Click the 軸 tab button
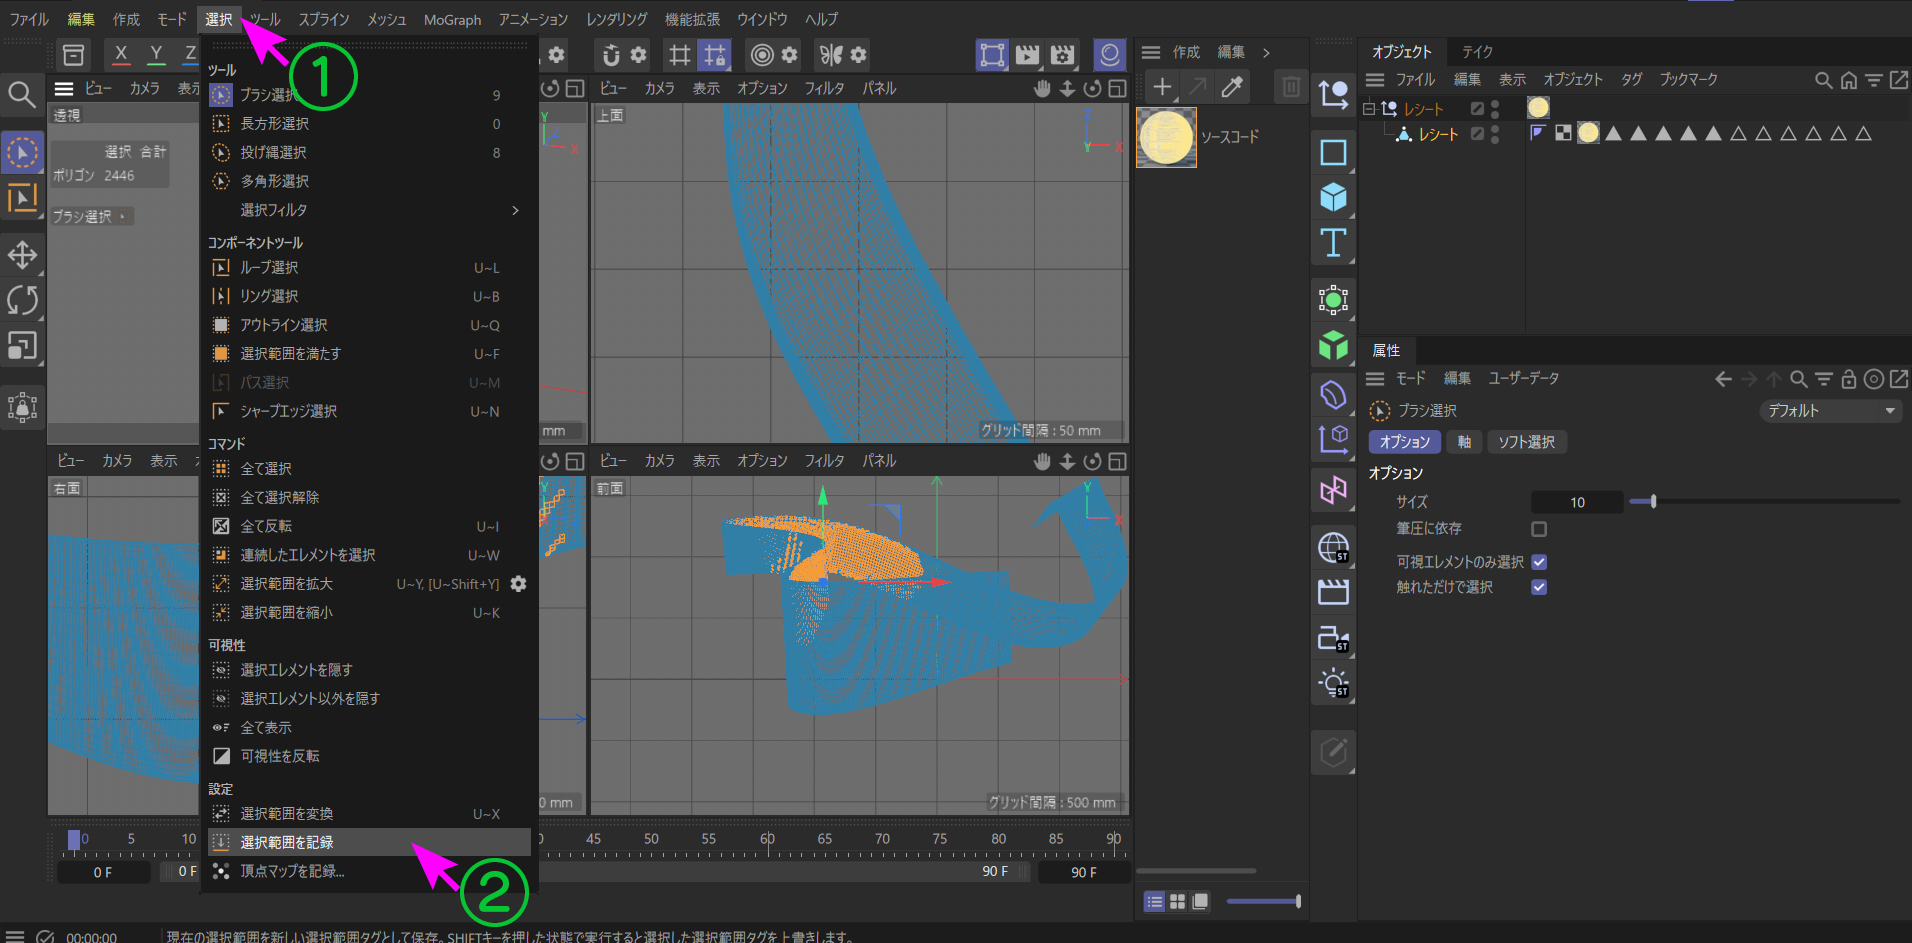 click(1464, 442)
